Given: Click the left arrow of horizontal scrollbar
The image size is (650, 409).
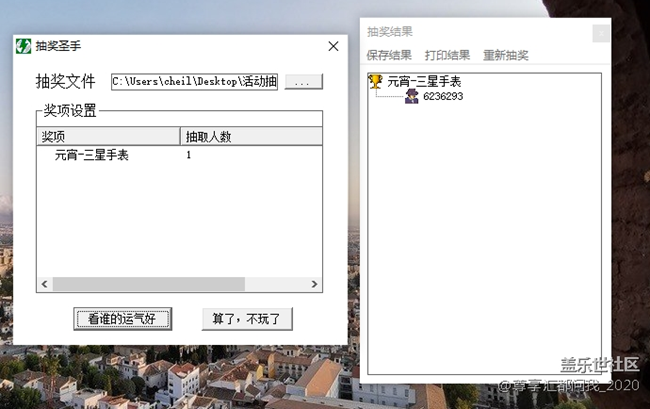Looking at the screenshot, I should pyautogui.click(x=43, y=284).
